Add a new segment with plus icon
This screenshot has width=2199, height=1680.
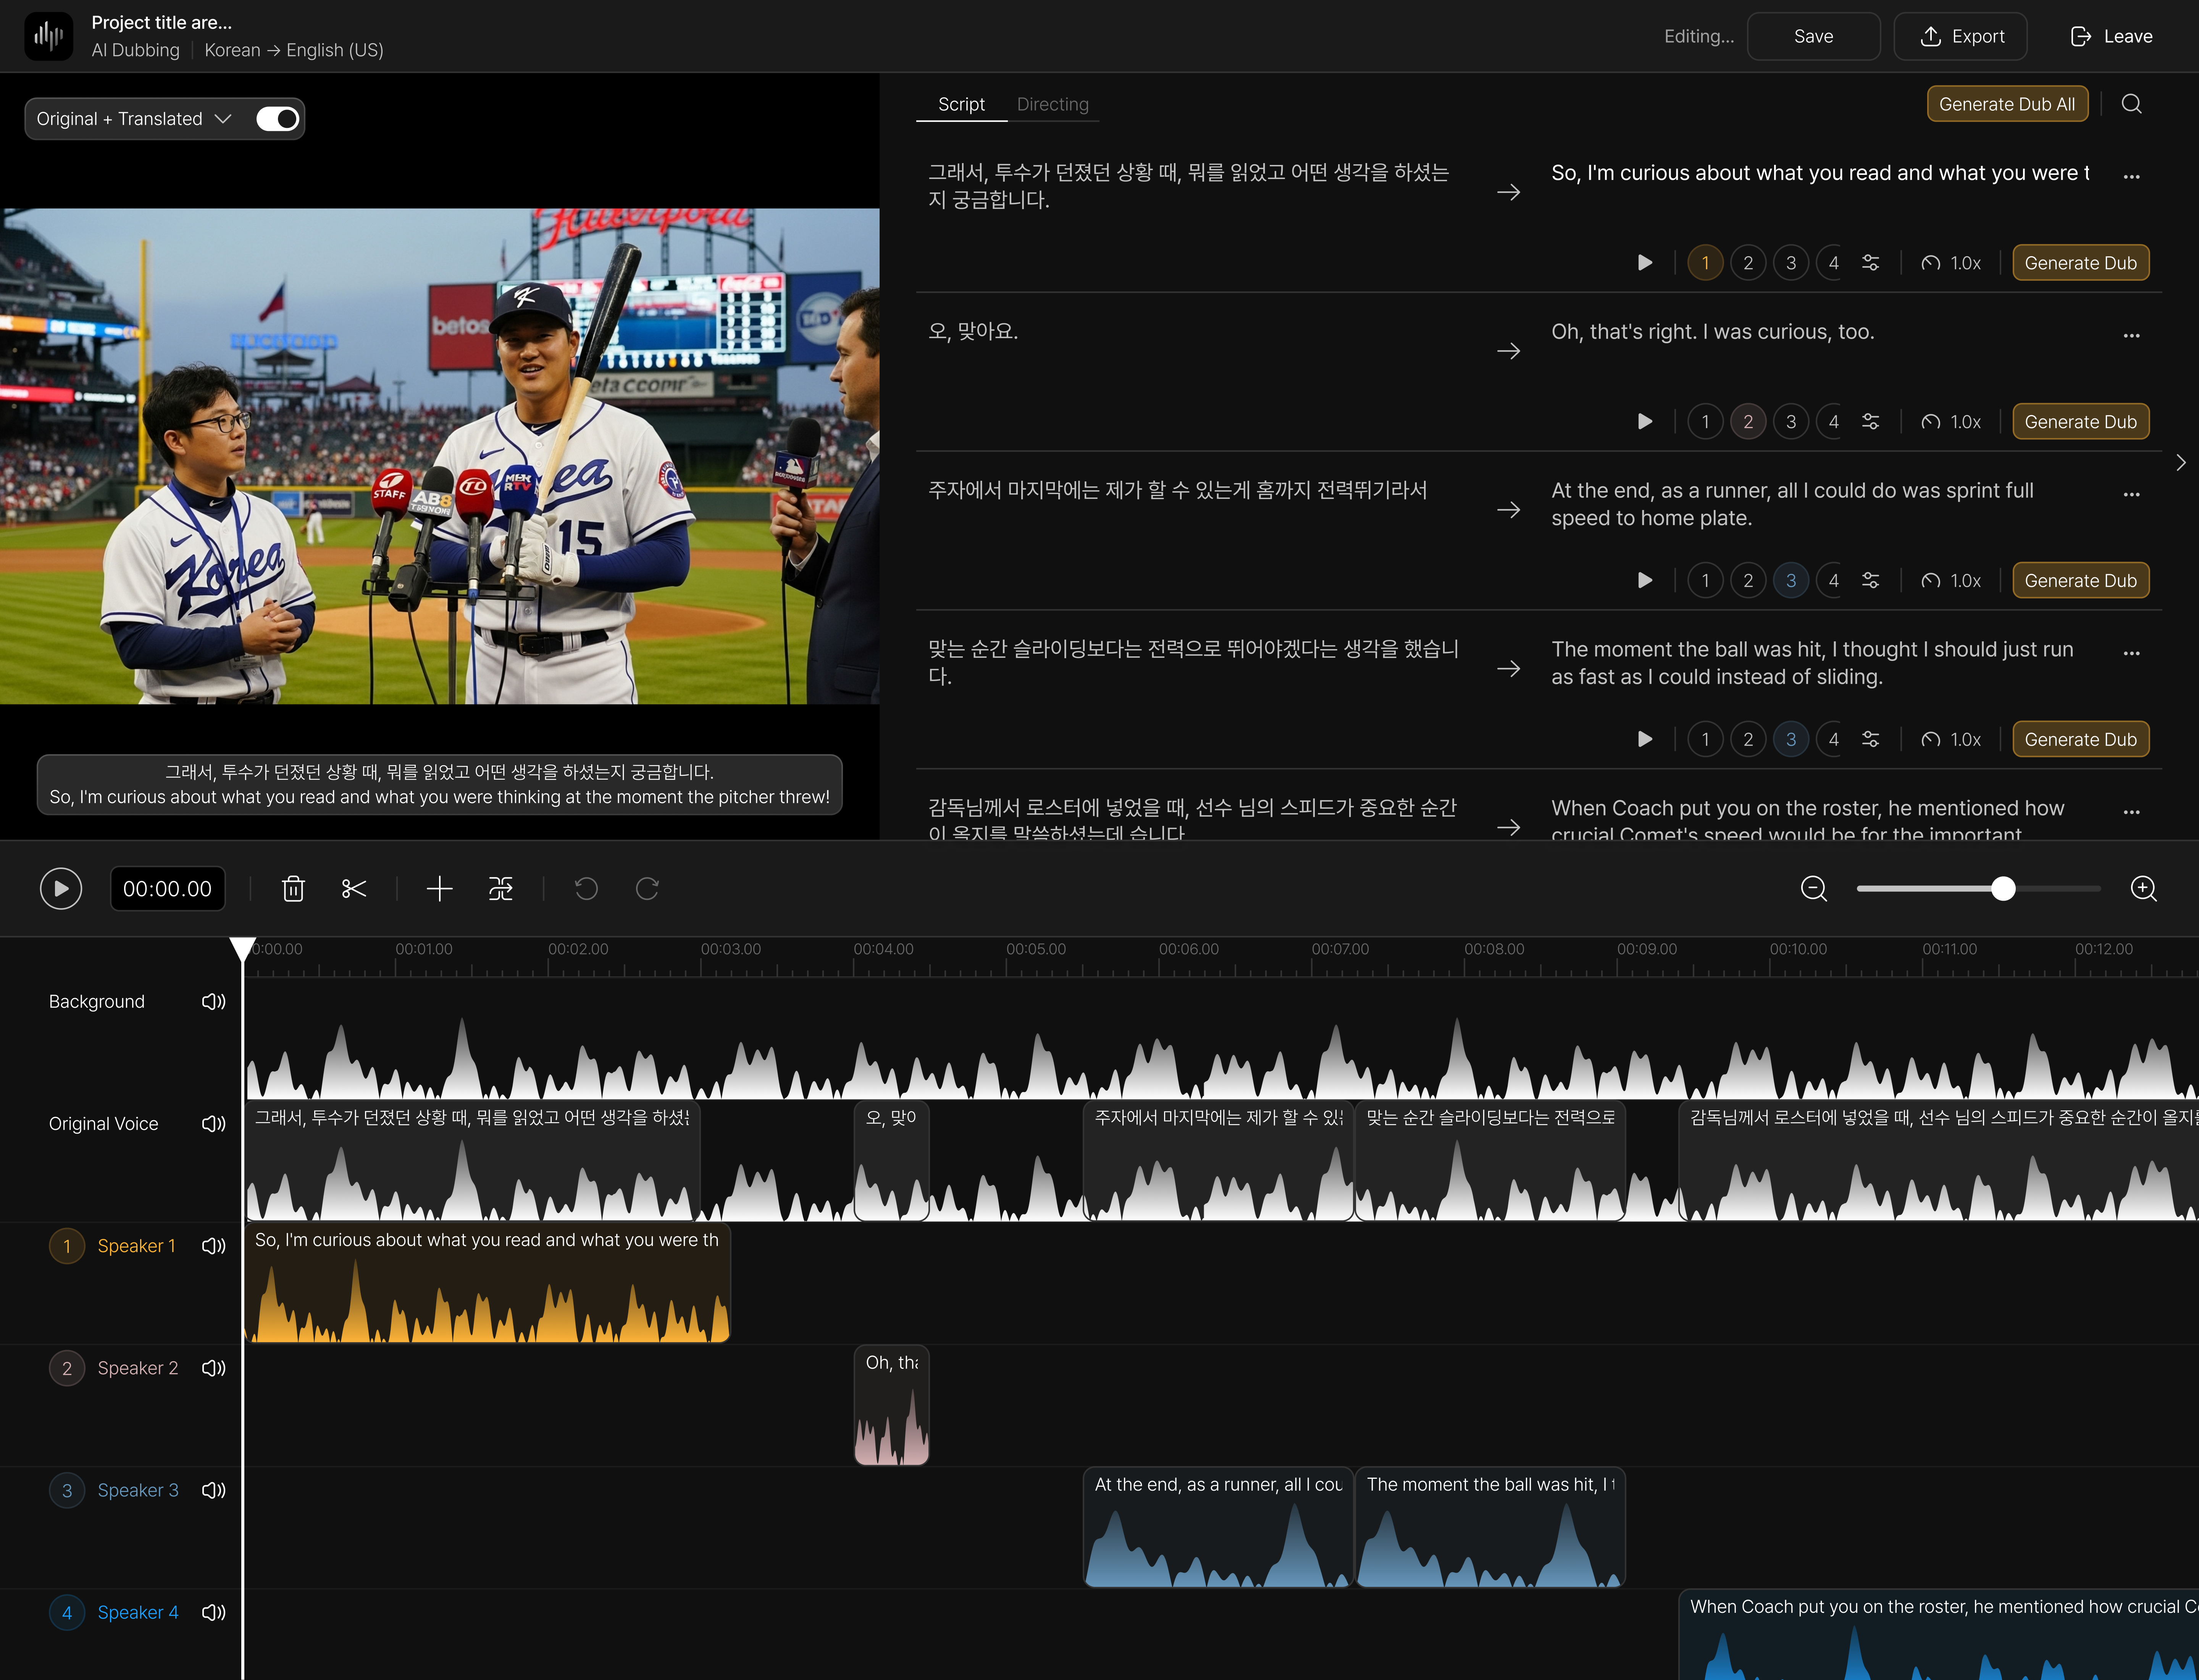point(439,888)
